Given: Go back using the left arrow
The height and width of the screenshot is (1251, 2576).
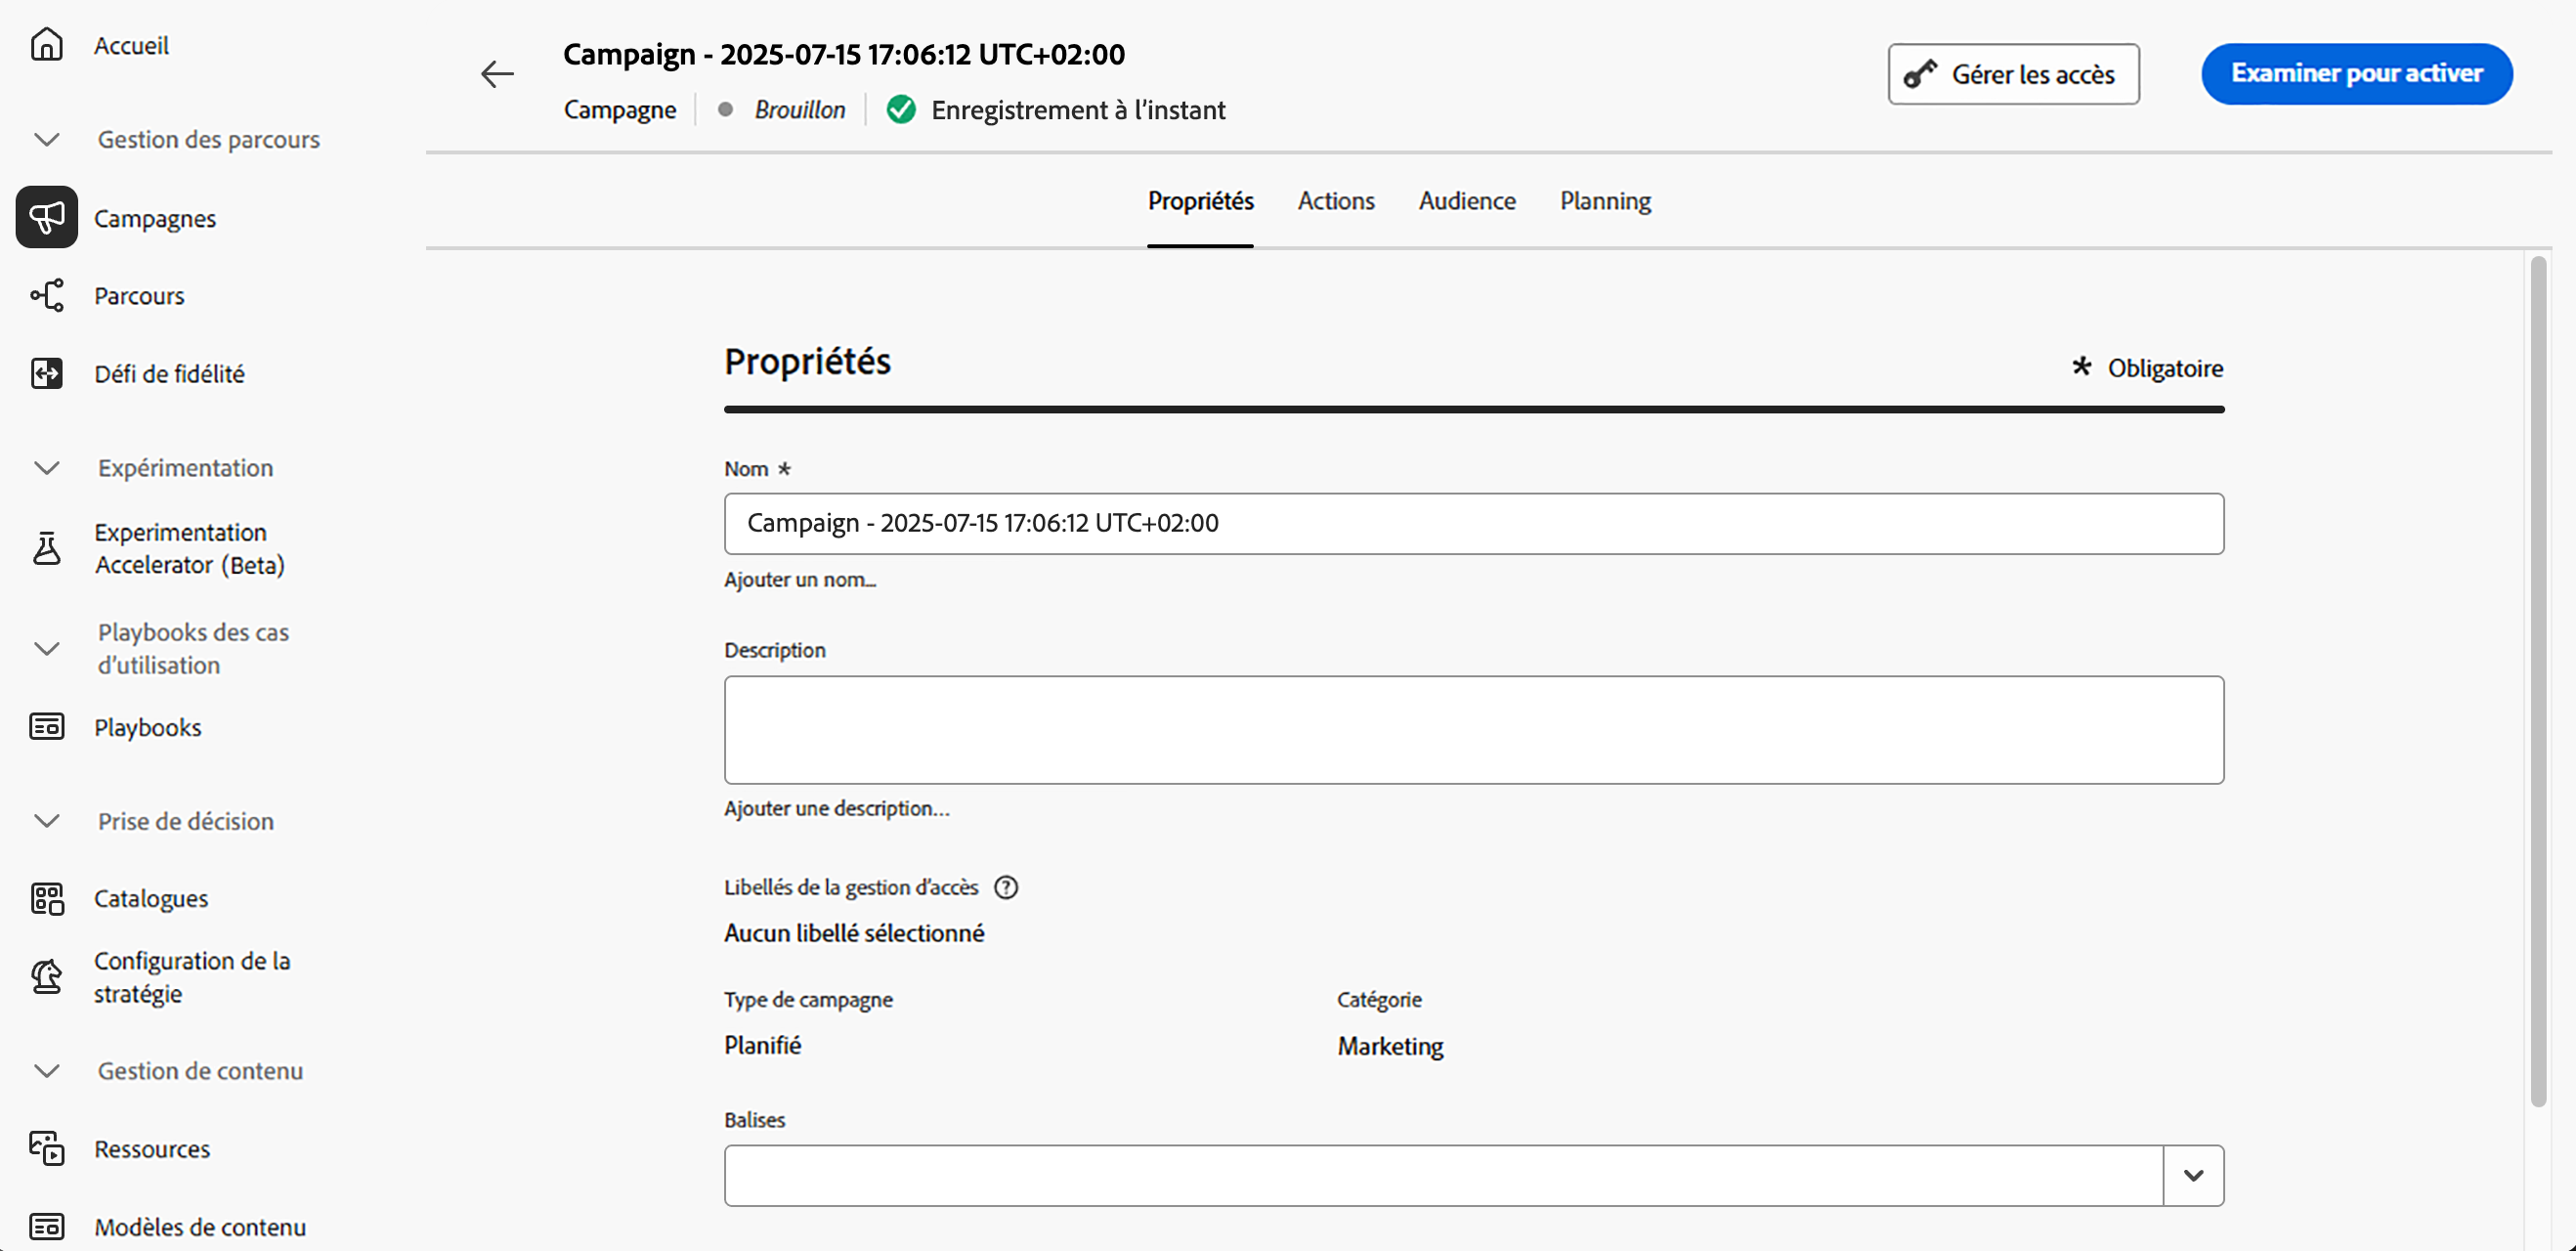Looking at the screenshot, I should tap(496, 74).
